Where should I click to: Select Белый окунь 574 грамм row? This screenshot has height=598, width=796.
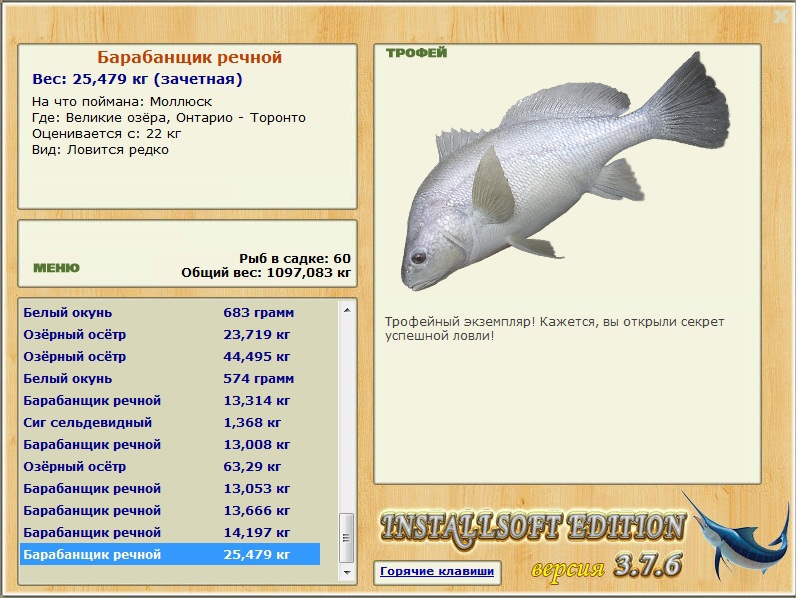pos(170,379)
